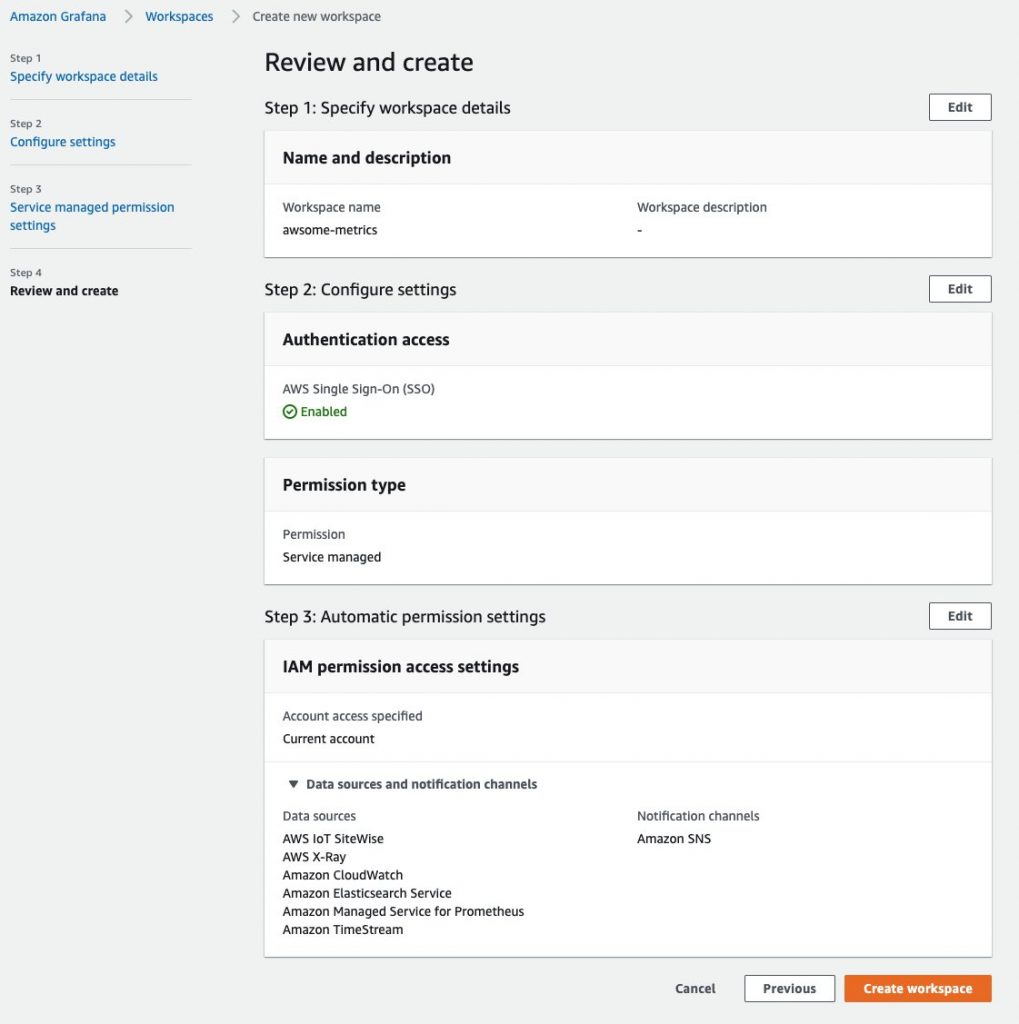
Task: Select workspace name awsome-metrics text
Action: point(330,230)
